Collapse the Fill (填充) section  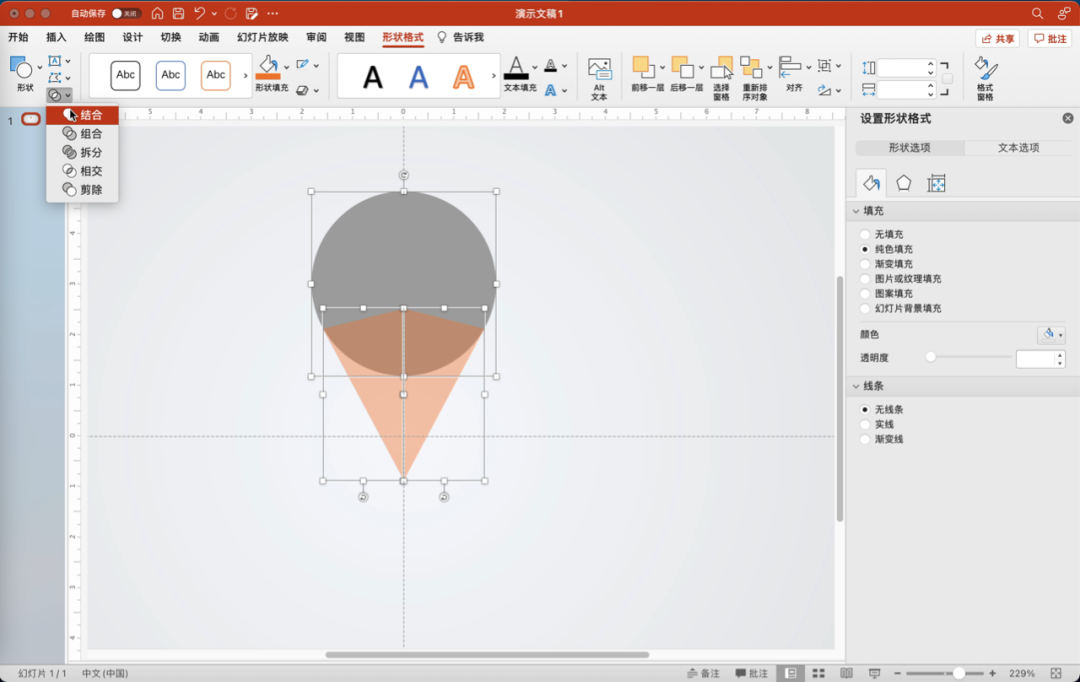856,211
